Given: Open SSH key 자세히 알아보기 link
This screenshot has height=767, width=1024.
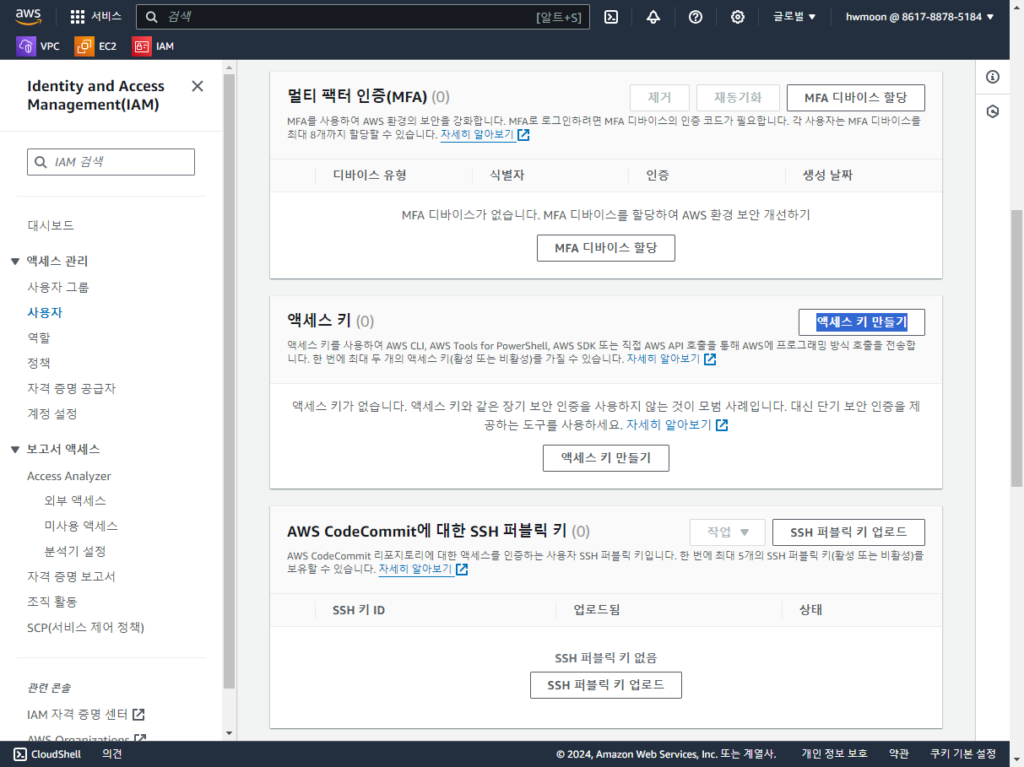Looking at the screenshot, I should (415, 569).
